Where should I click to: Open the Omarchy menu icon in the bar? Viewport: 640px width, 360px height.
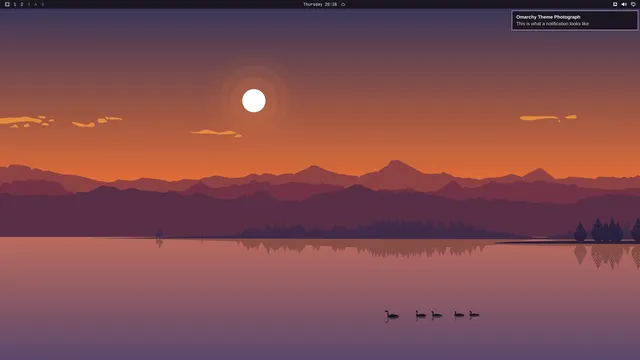[x=7, y=4]
